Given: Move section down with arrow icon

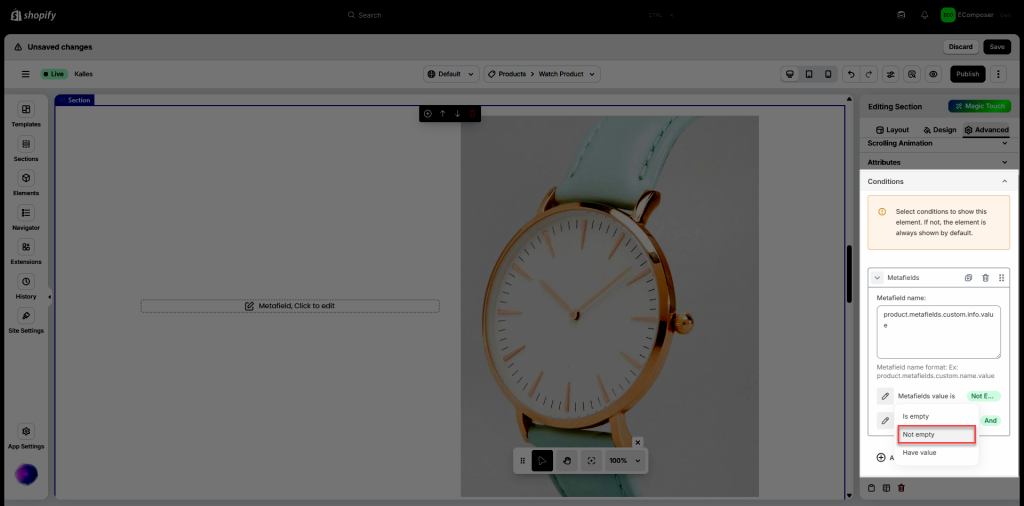Looking at the screenshot, I should click(457, 114).
